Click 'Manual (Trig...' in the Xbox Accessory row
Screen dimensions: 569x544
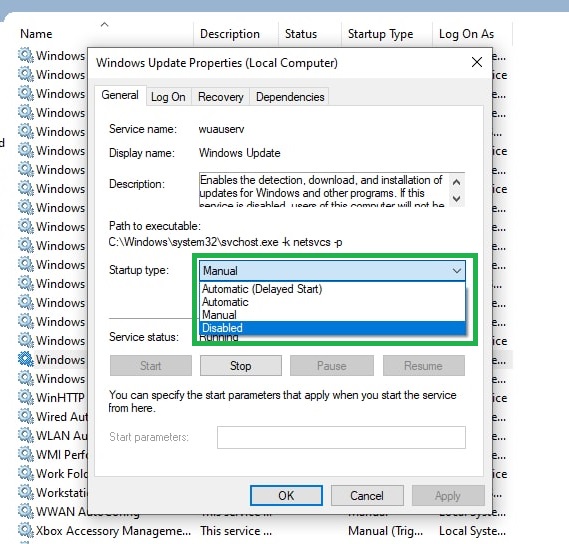pyautogui.click(x=385, y=531)
